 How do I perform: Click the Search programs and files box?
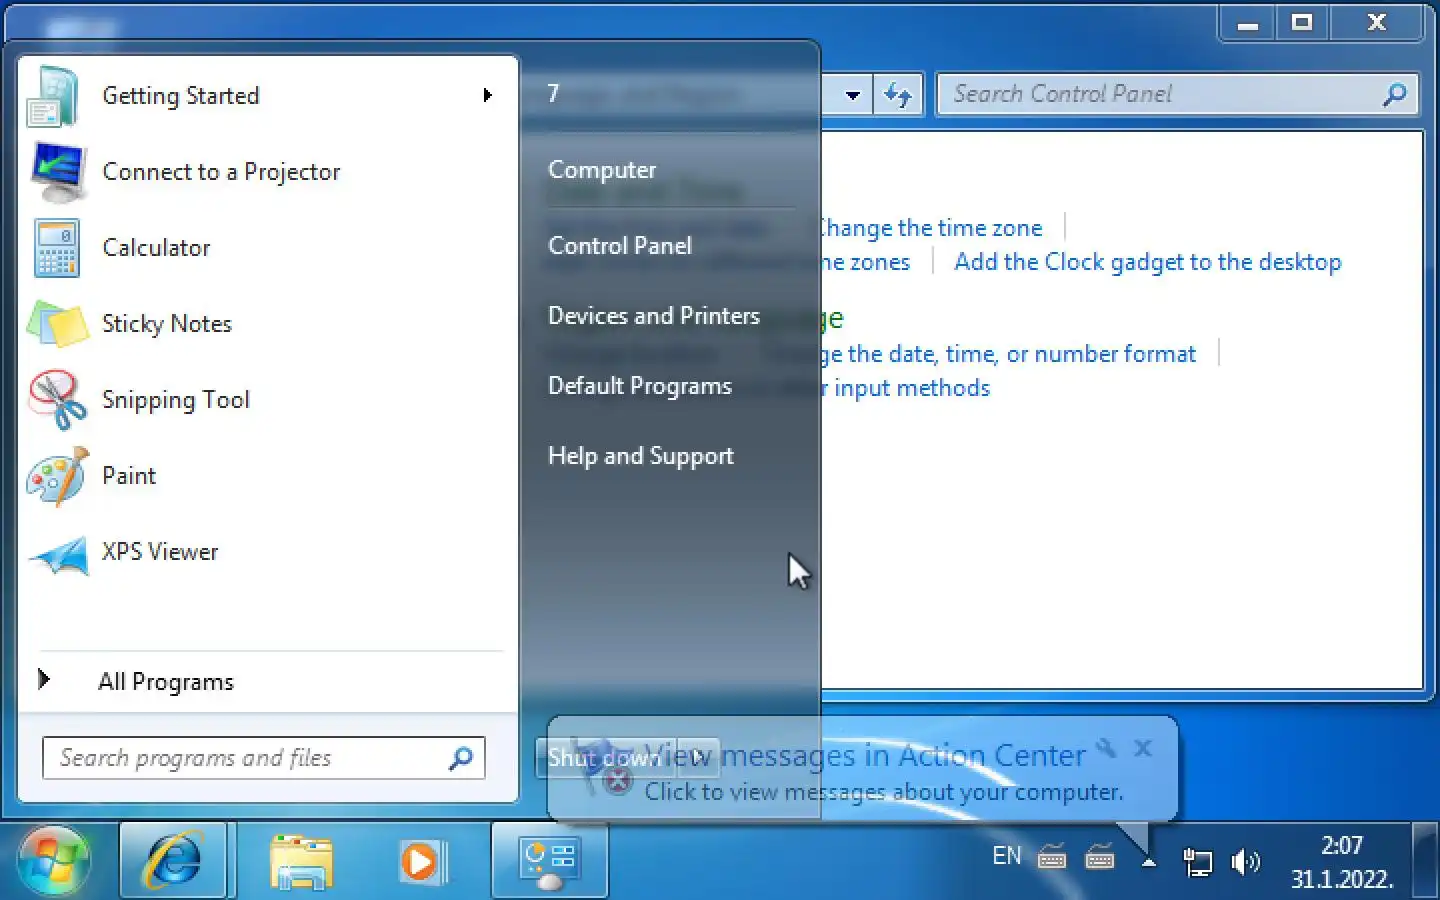coord(264,758)
